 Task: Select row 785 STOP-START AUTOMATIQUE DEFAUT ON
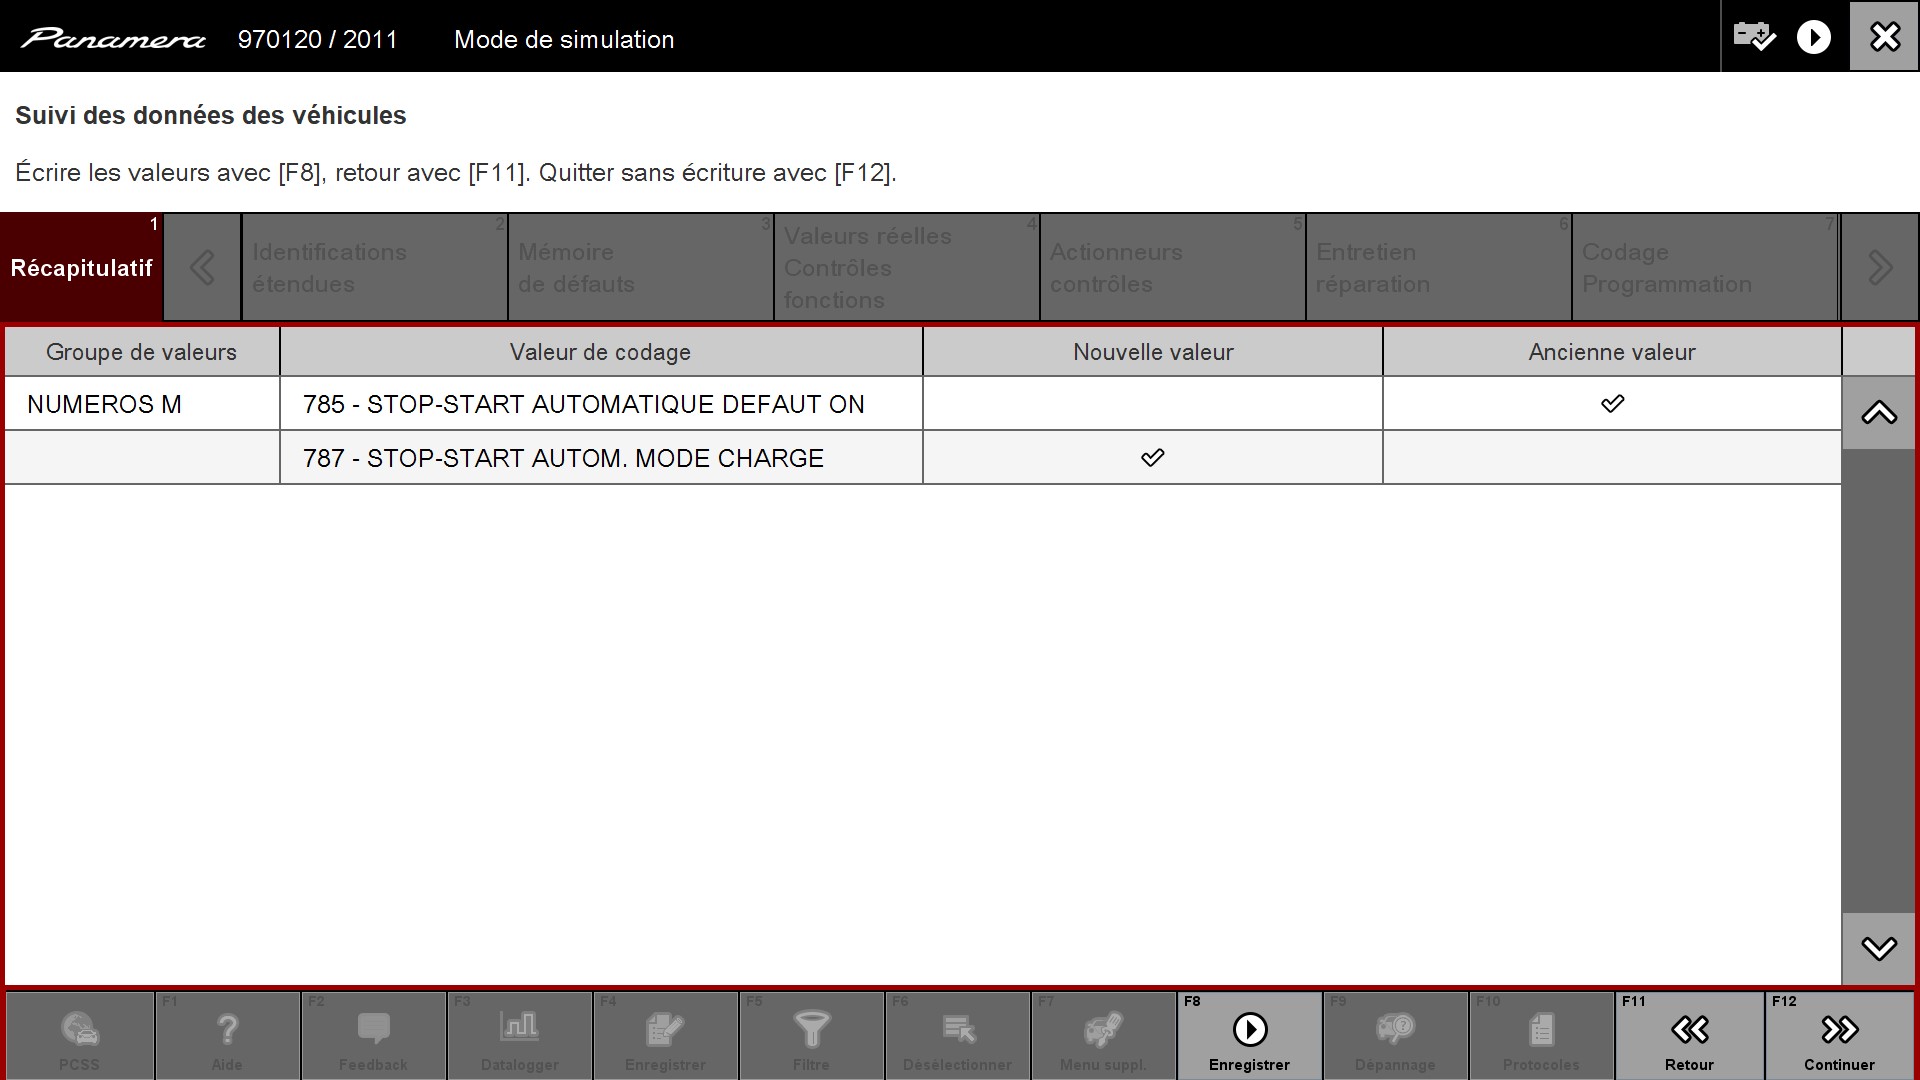pos(601,404)
